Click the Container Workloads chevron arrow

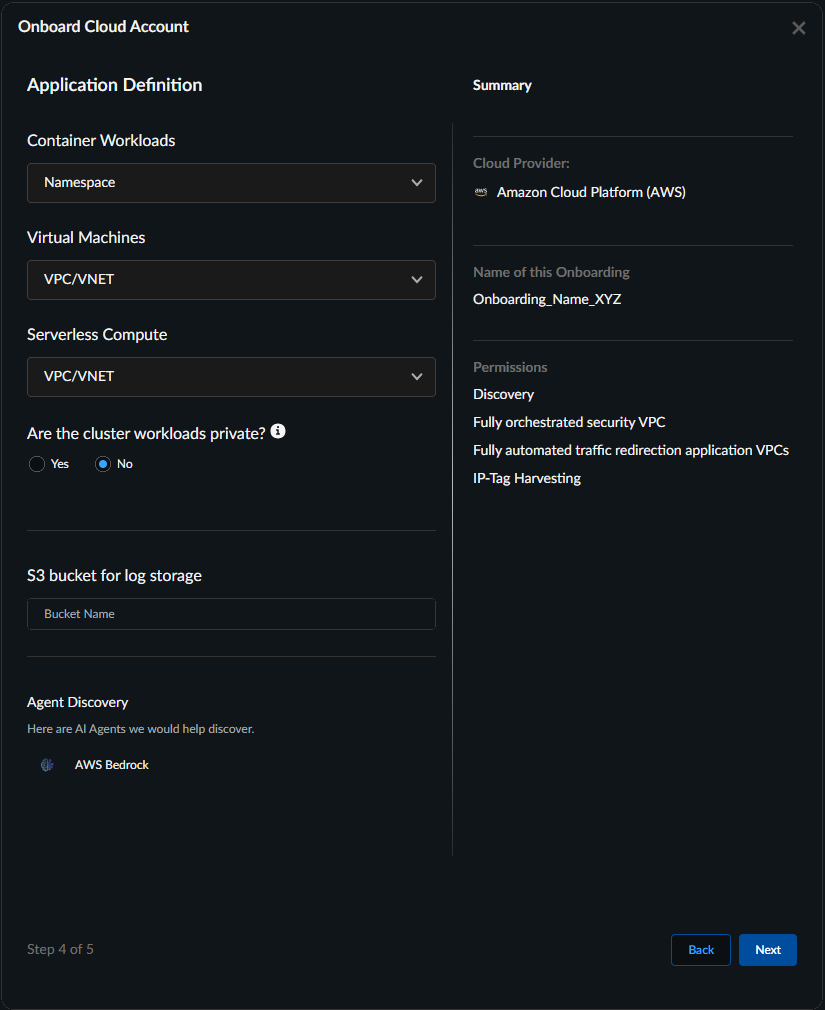(417, 183)
